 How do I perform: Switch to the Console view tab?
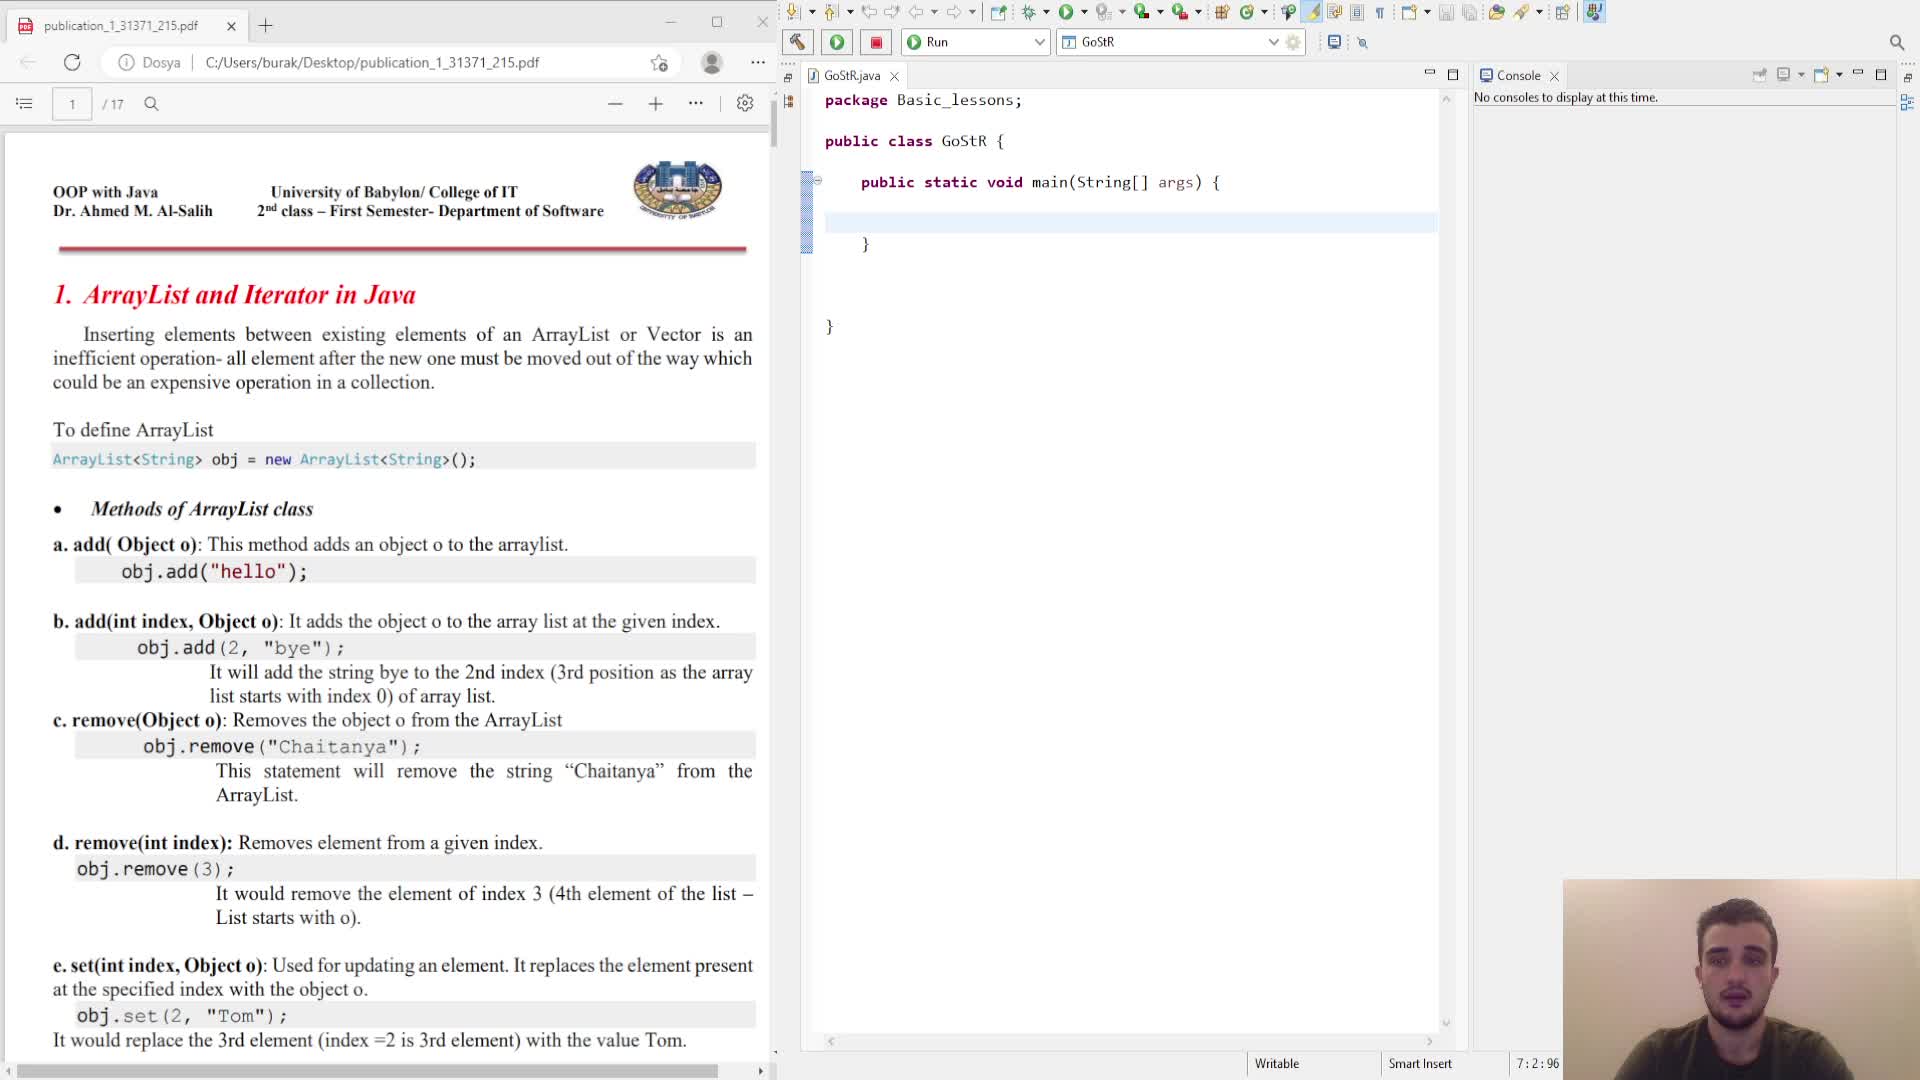pos(1517,75)
